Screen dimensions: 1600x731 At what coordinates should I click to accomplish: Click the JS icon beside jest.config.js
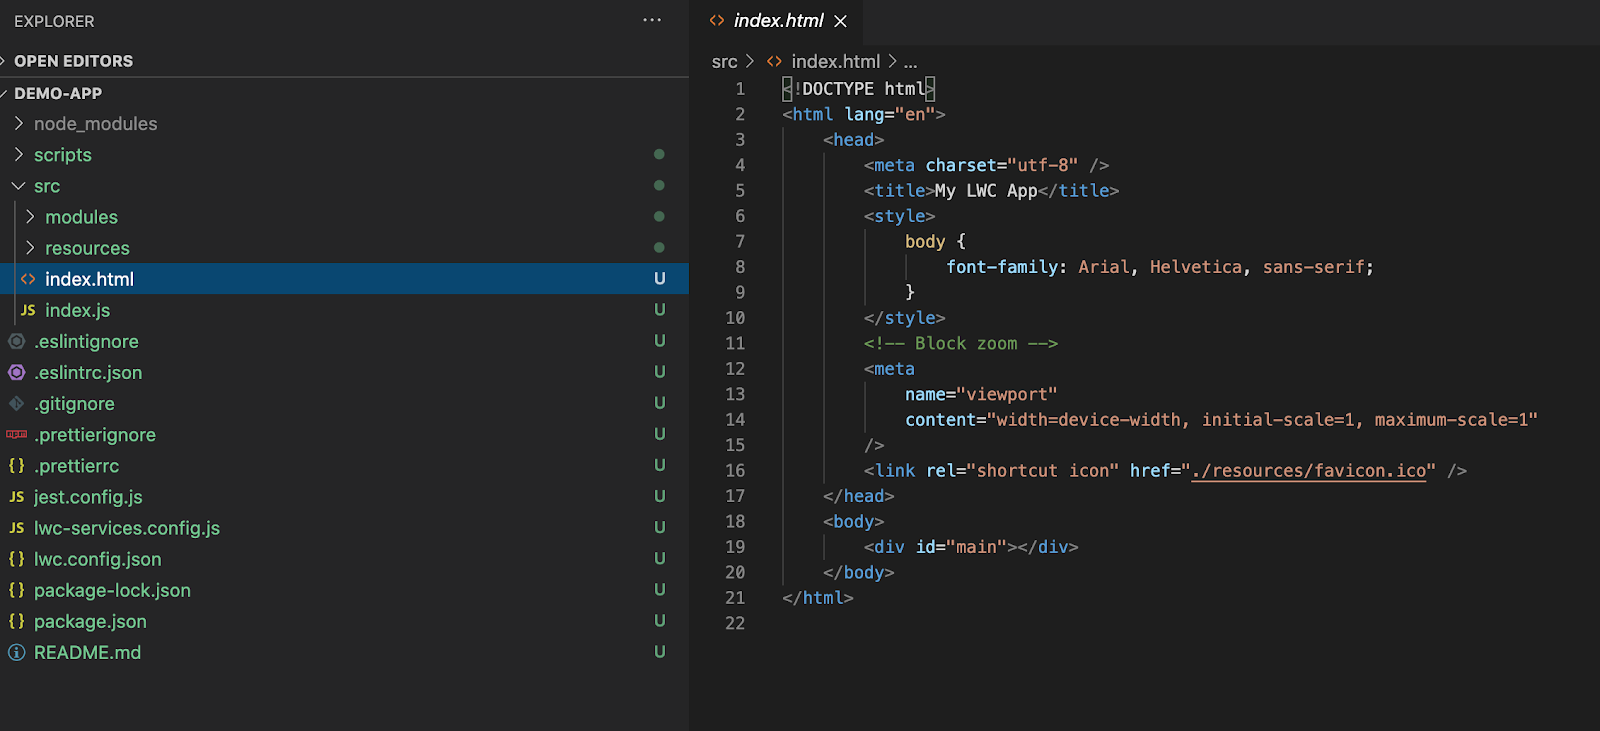(x=17, y=497)
